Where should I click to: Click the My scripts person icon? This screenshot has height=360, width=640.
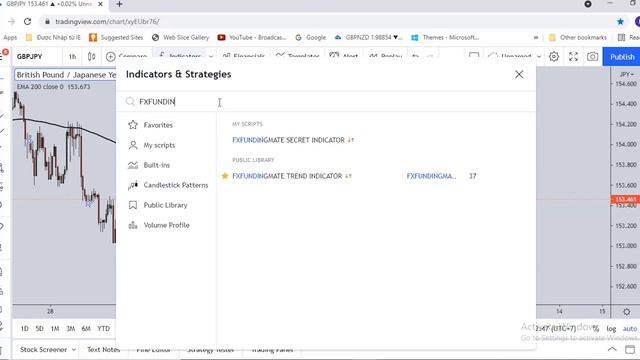pos(133,145)
